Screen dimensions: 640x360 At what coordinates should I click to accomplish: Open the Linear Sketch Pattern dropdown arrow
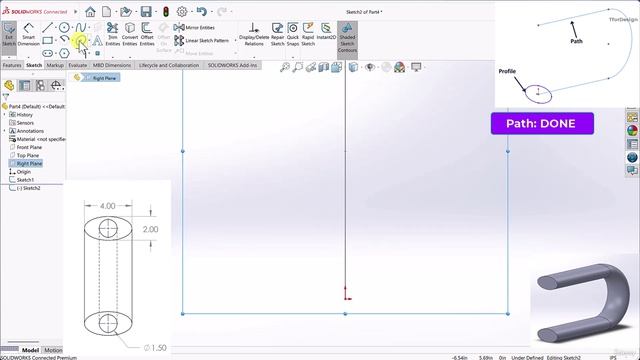click(x=236, y=40)
